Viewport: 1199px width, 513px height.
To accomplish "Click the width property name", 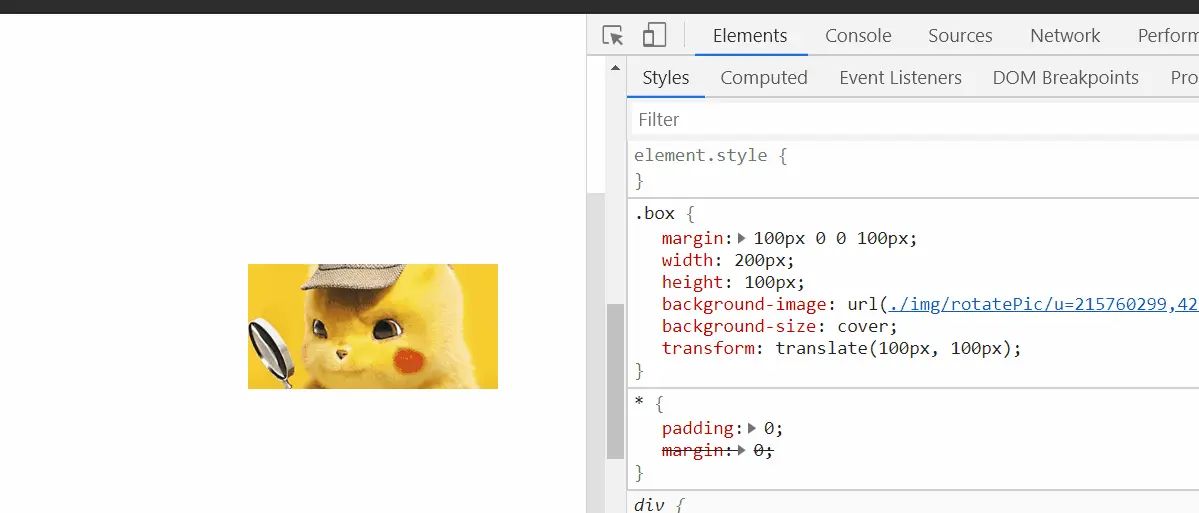I will 687,260.
